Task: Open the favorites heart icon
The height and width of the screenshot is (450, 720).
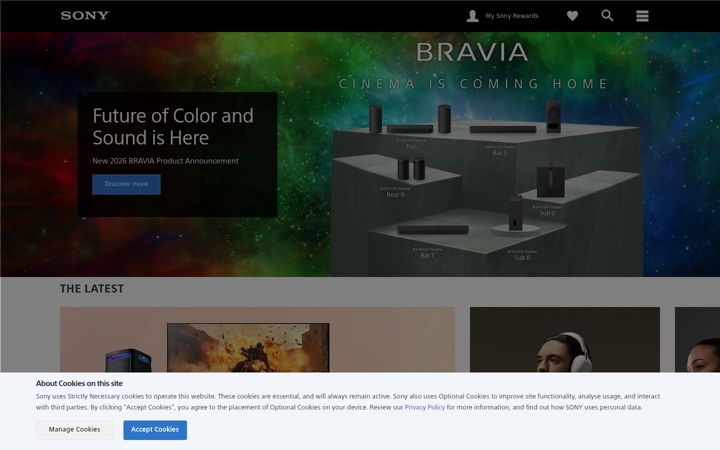Action: [572, 16]
